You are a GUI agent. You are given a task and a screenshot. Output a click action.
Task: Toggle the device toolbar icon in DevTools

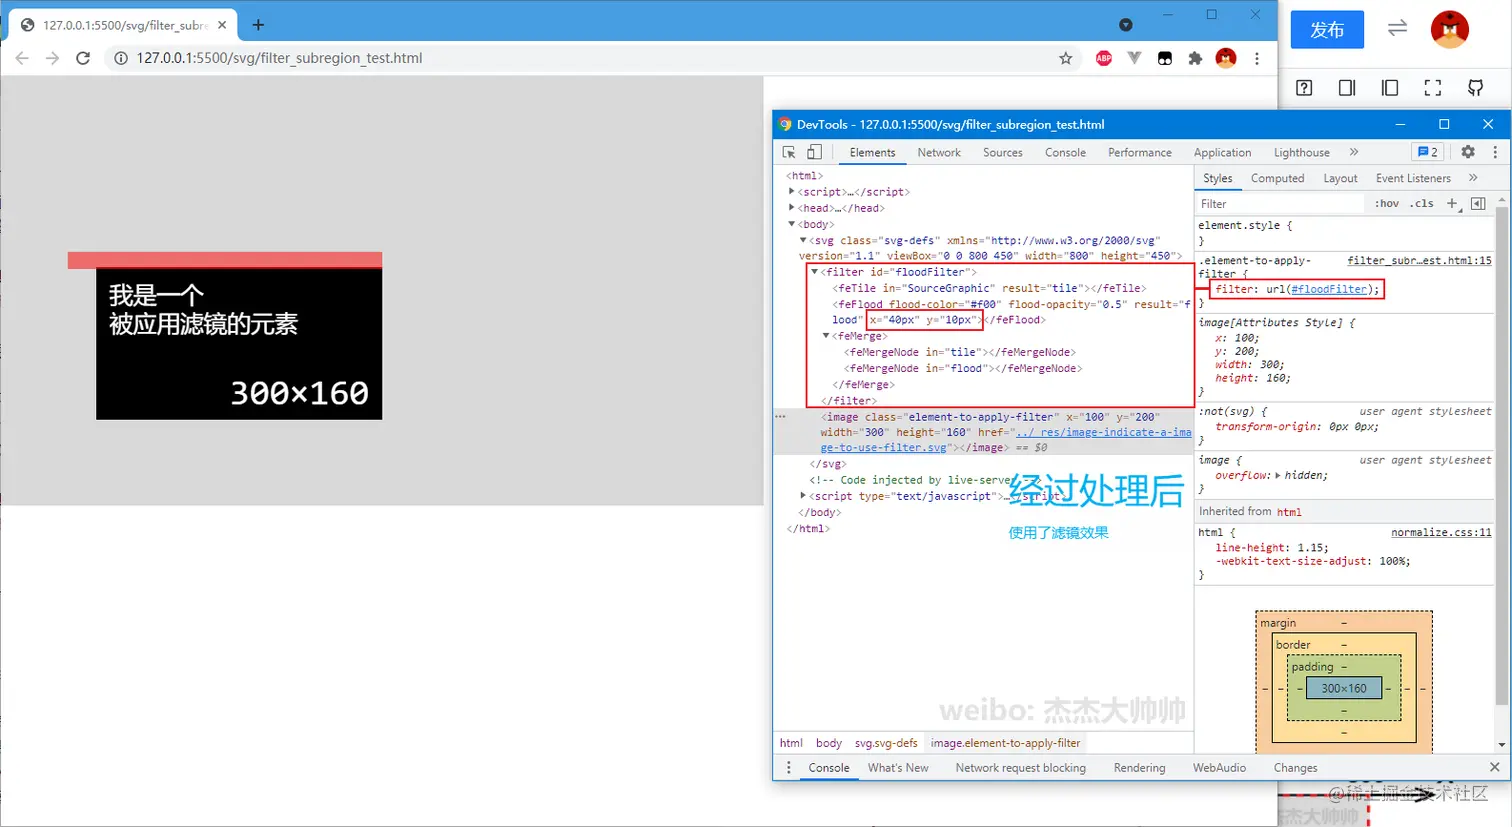point(814,152)
